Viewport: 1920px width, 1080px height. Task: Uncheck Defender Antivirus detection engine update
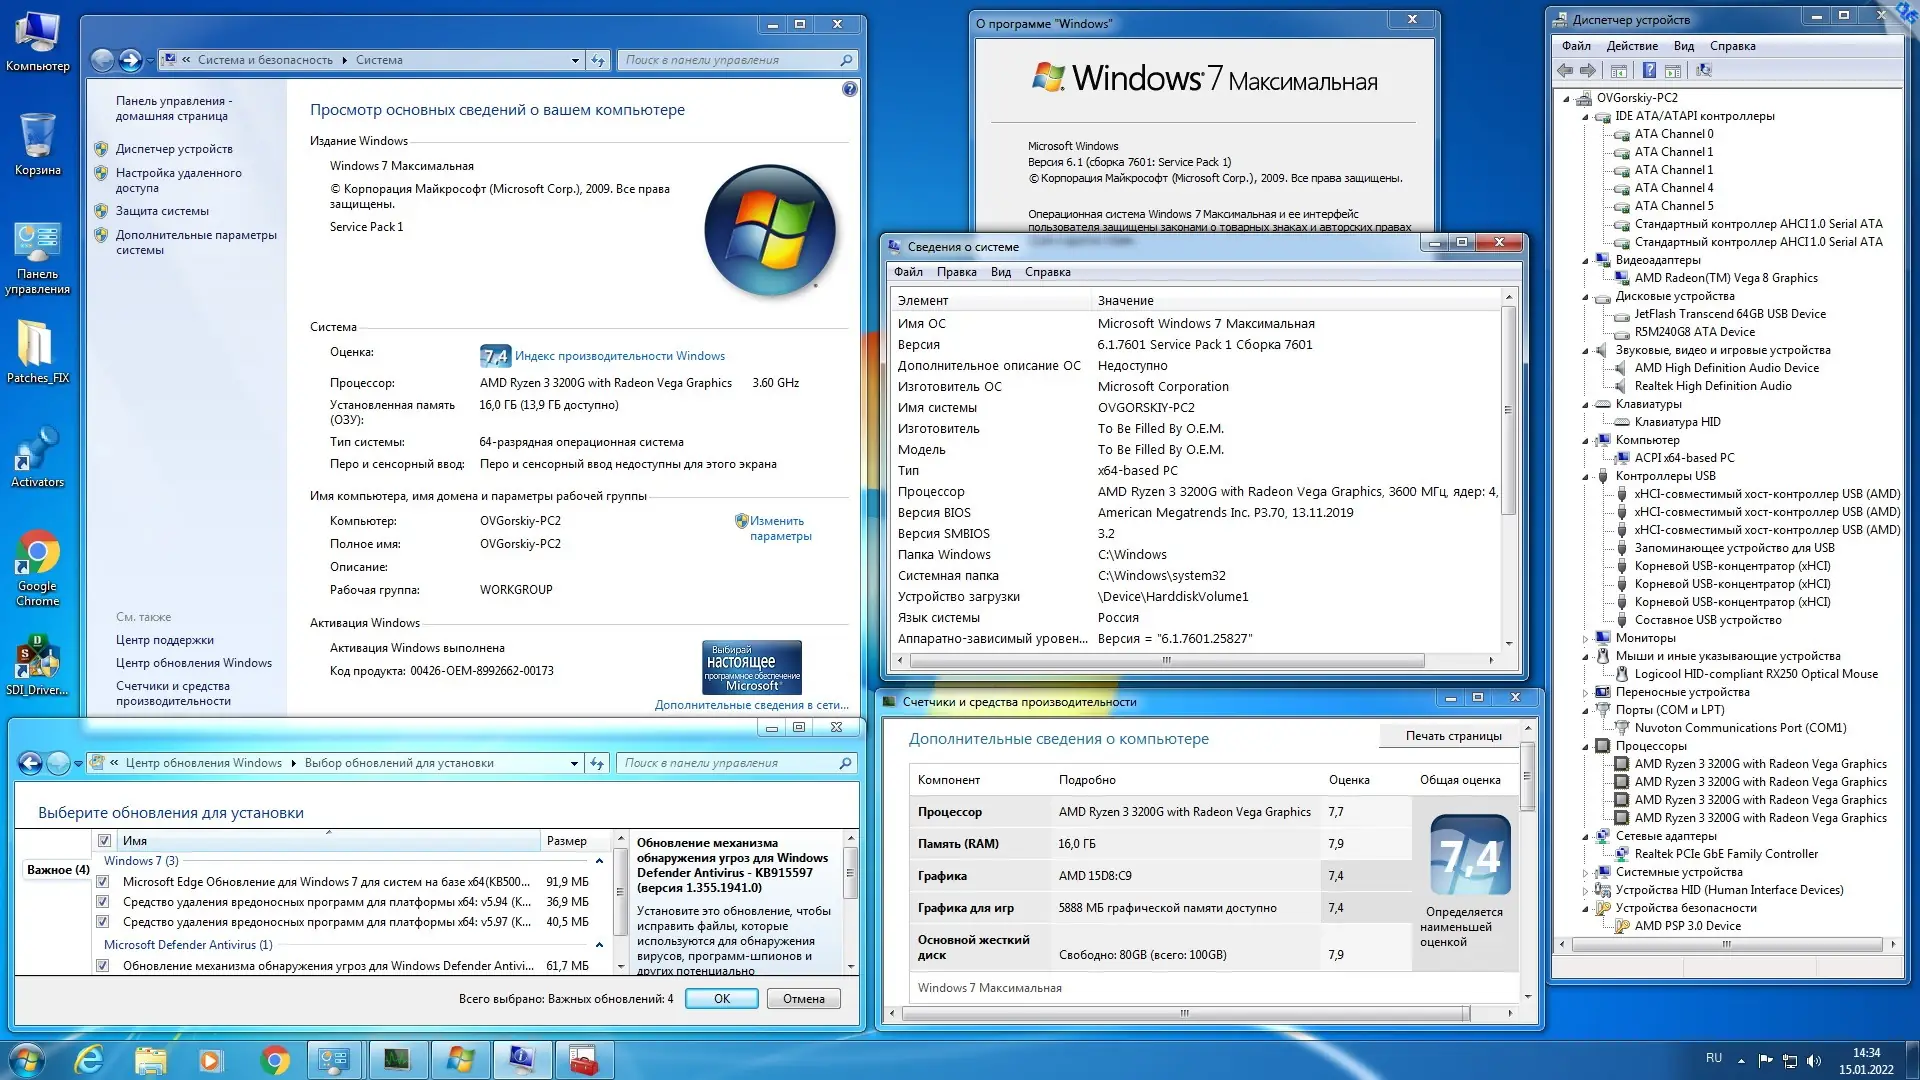pos(103,966)
